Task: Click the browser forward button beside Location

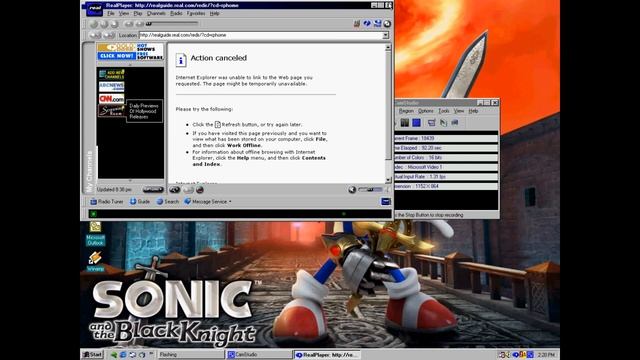Action: [x=109, y=36]
